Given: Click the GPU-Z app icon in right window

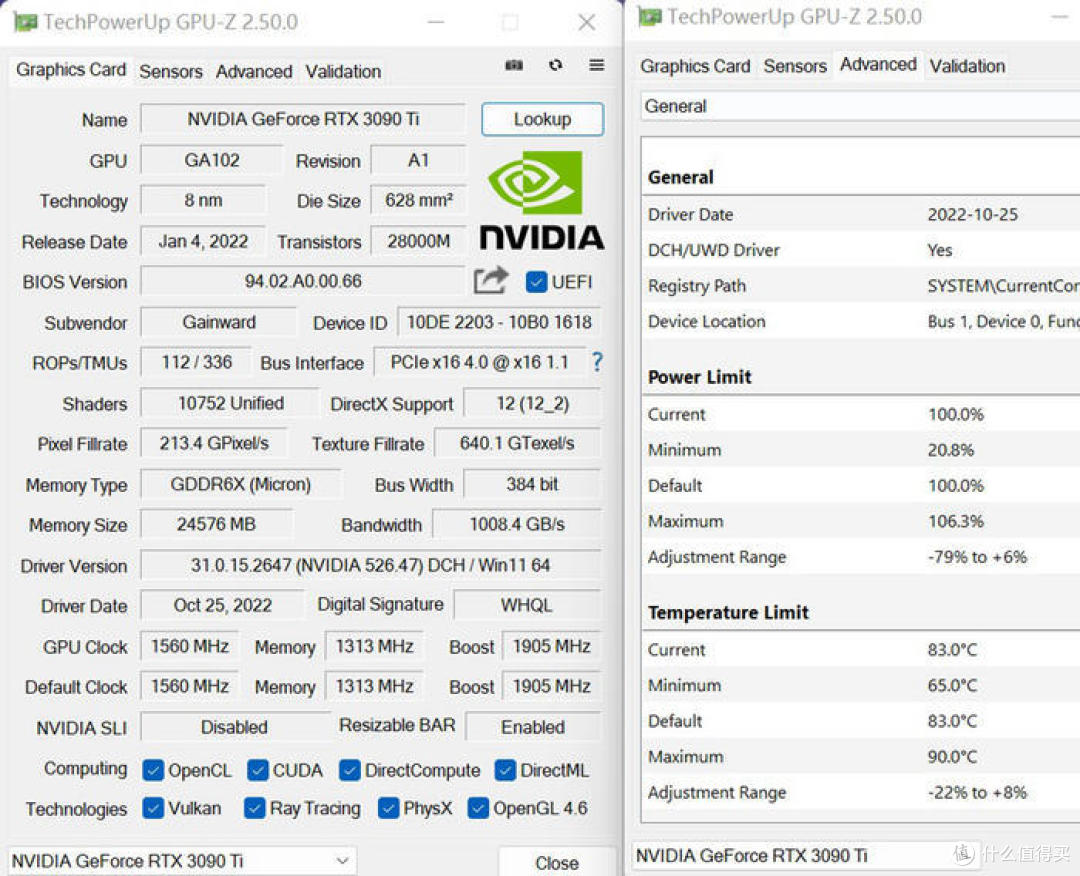Looking at the screenshot, I should tap(650, 17).
